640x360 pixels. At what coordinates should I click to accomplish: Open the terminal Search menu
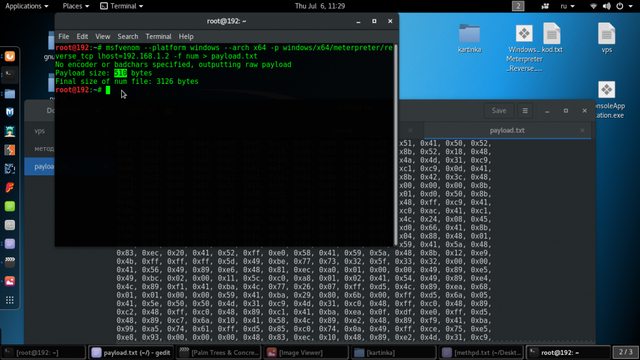point(128,36)
